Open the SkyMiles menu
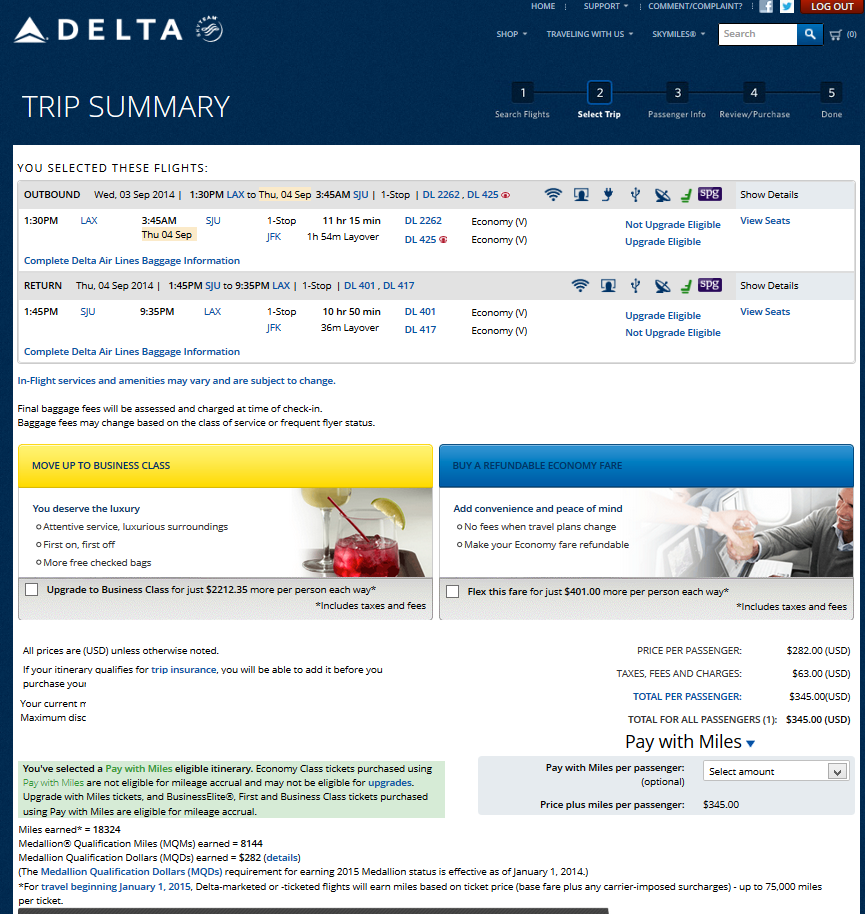Viewport: 865px width, 914px height. click(x=679, y=34)
